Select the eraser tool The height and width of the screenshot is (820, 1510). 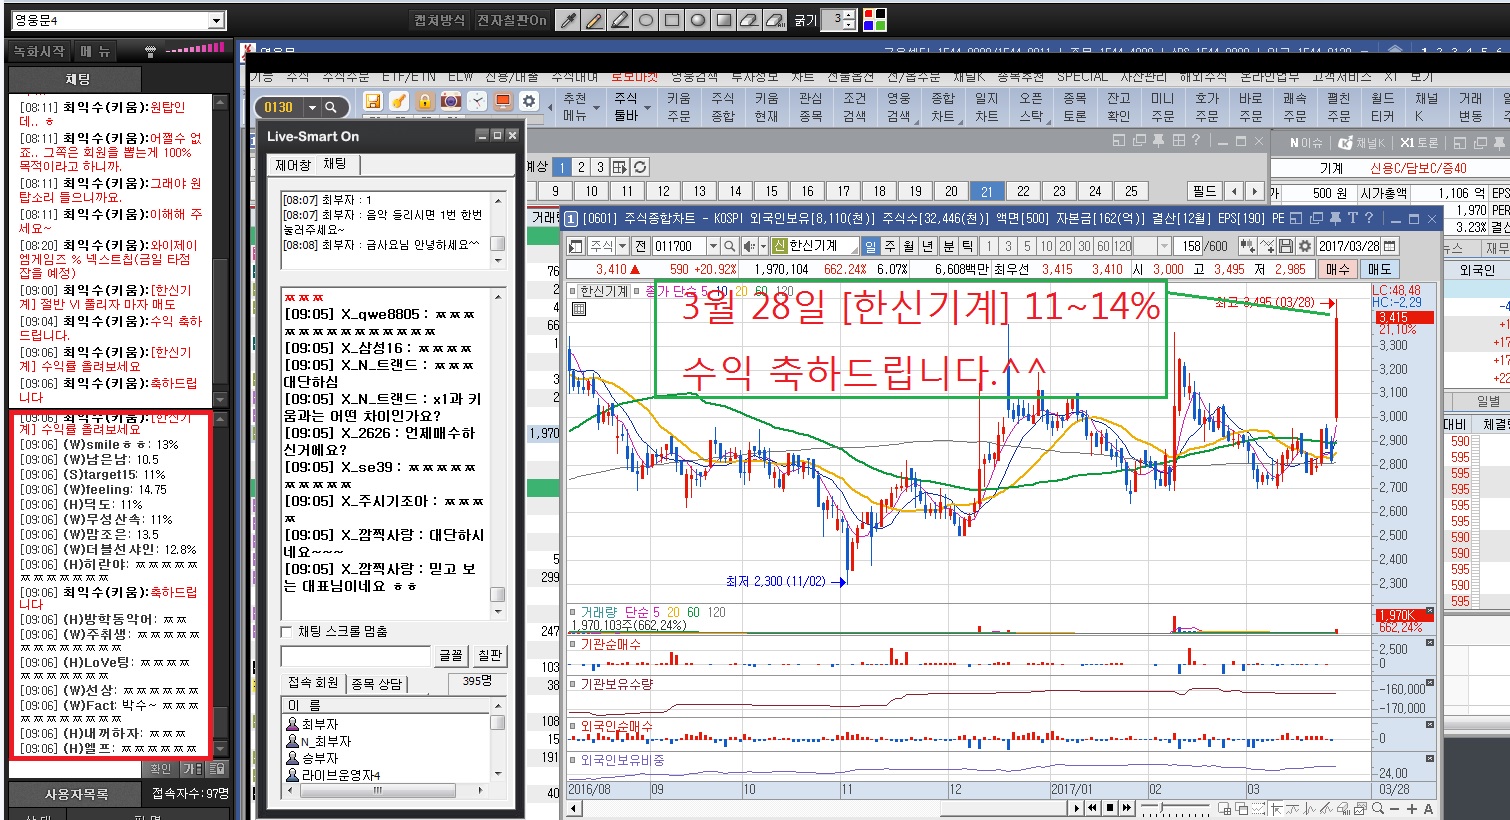tap(750, 20)
